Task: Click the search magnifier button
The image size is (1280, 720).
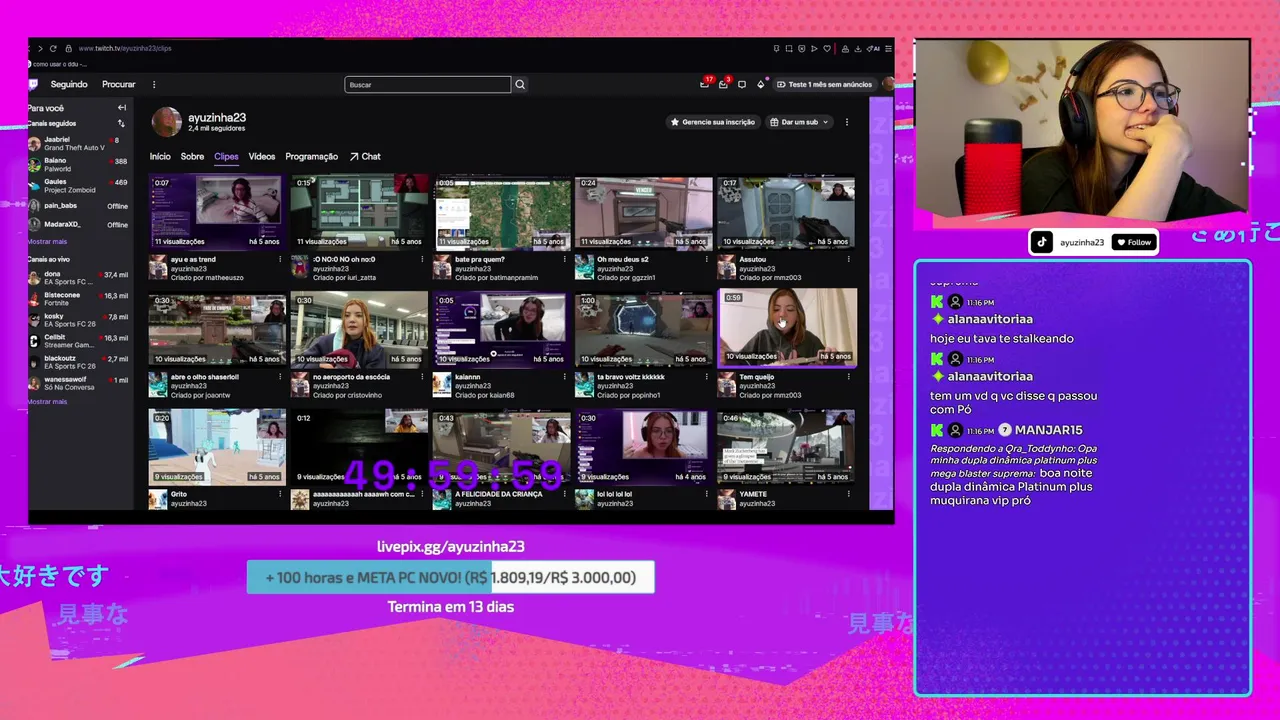Action: click(520, 85)
